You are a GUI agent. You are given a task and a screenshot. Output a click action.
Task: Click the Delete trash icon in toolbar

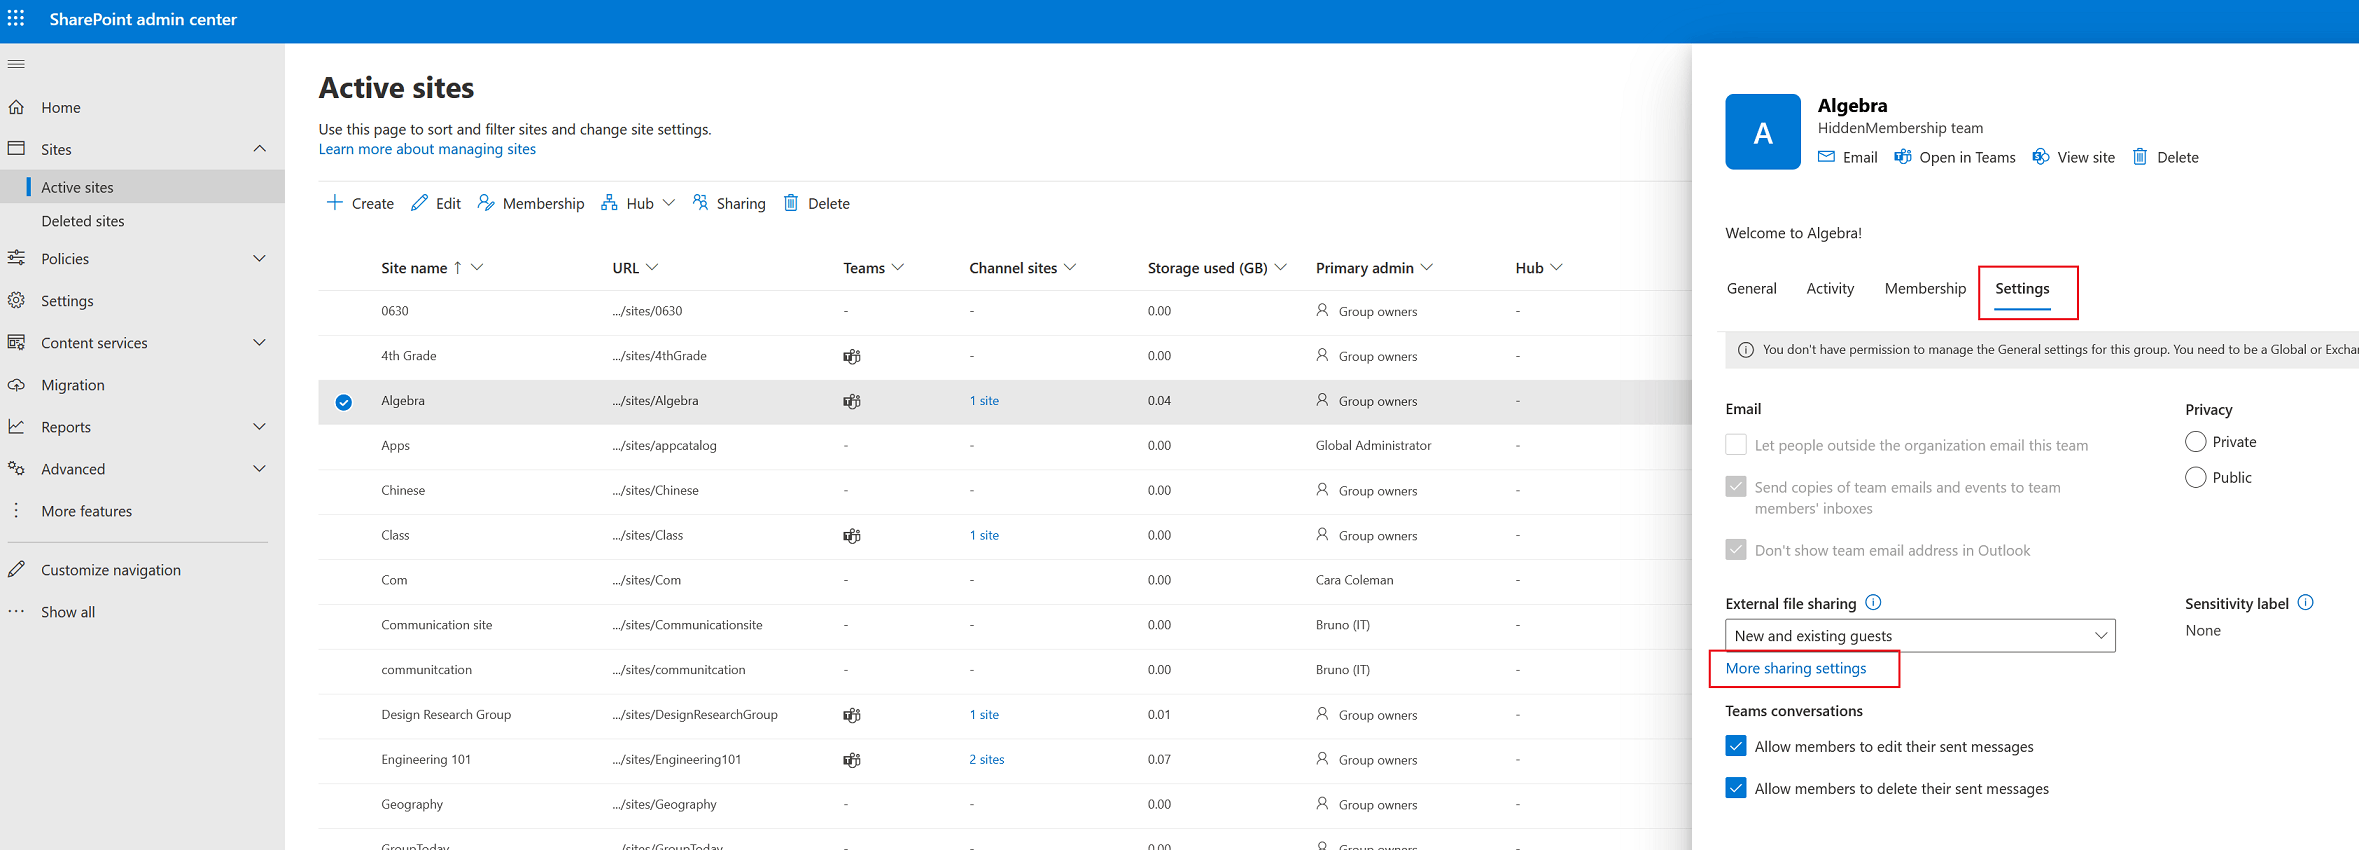[x=791, y=203]
